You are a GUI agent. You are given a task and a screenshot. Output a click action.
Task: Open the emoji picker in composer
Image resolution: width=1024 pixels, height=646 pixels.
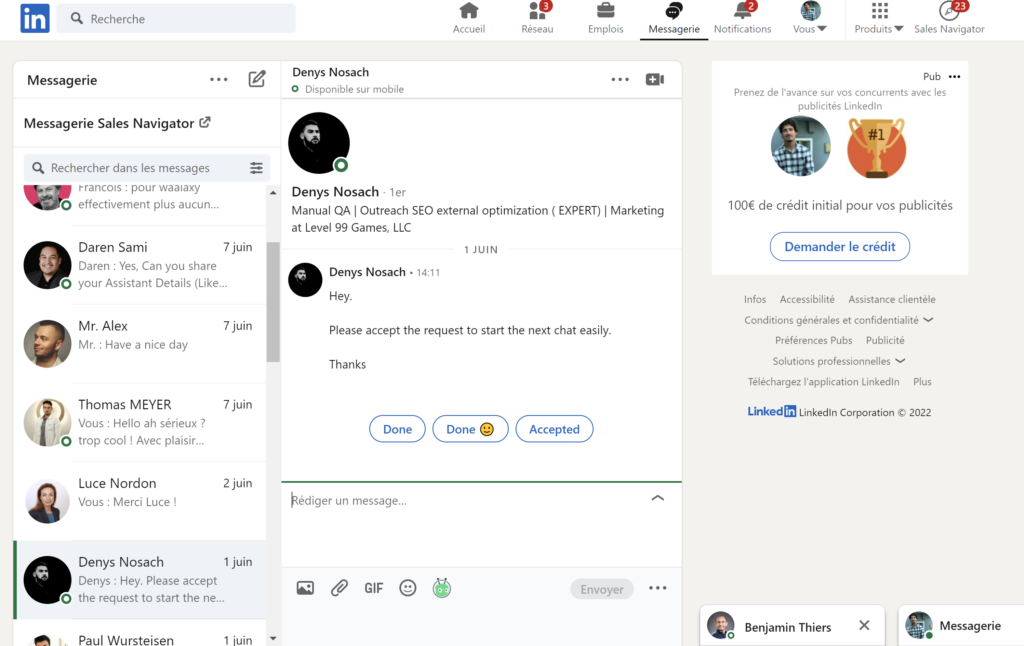click(408, 589)
